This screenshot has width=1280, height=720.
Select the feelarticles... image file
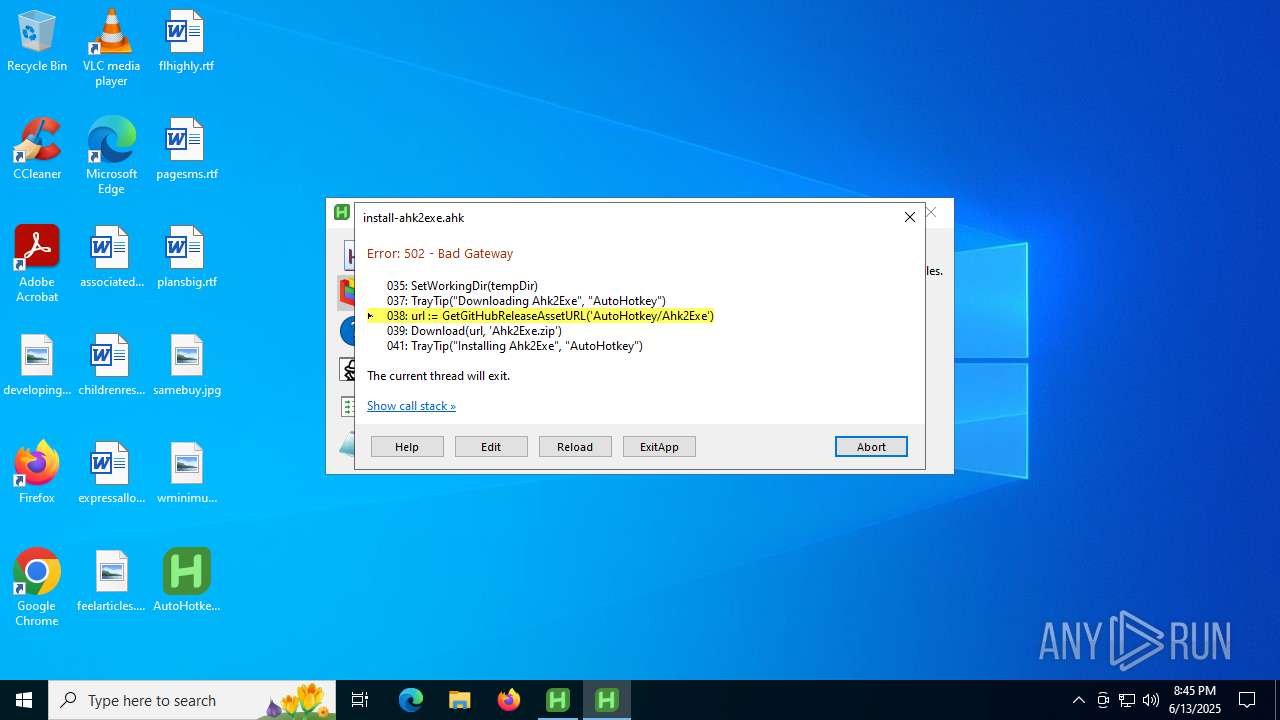click(x=111, y=582)
